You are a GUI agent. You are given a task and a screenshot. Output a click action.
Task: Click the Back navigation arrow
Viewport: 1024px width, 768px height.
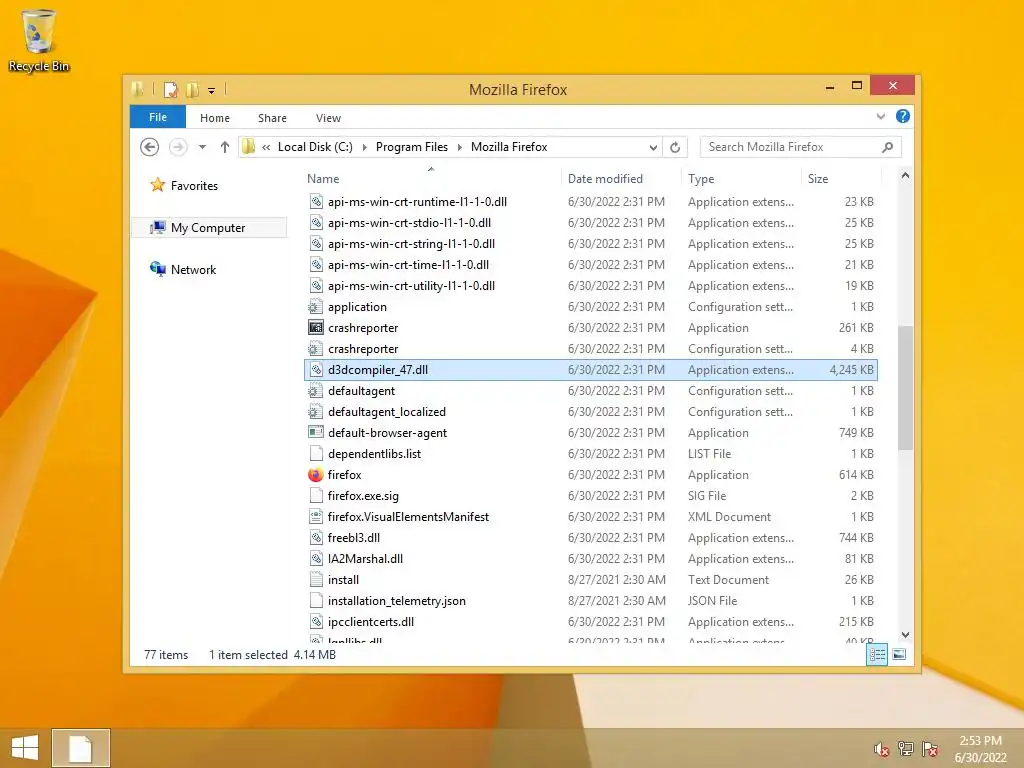150,147
